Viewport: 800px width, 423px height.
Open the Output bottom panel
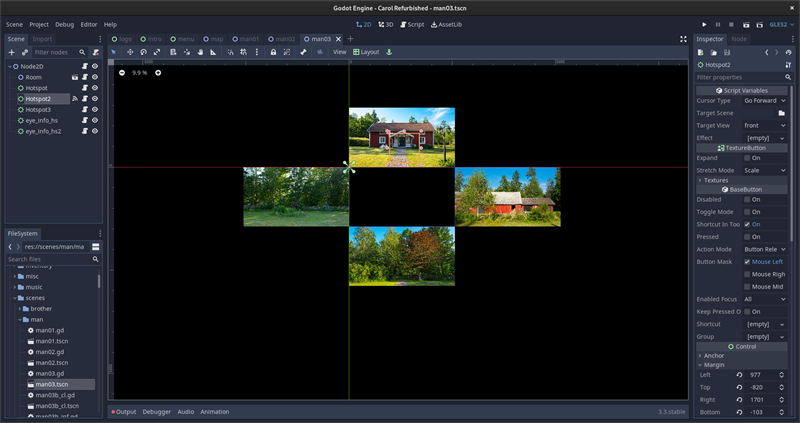123,412
